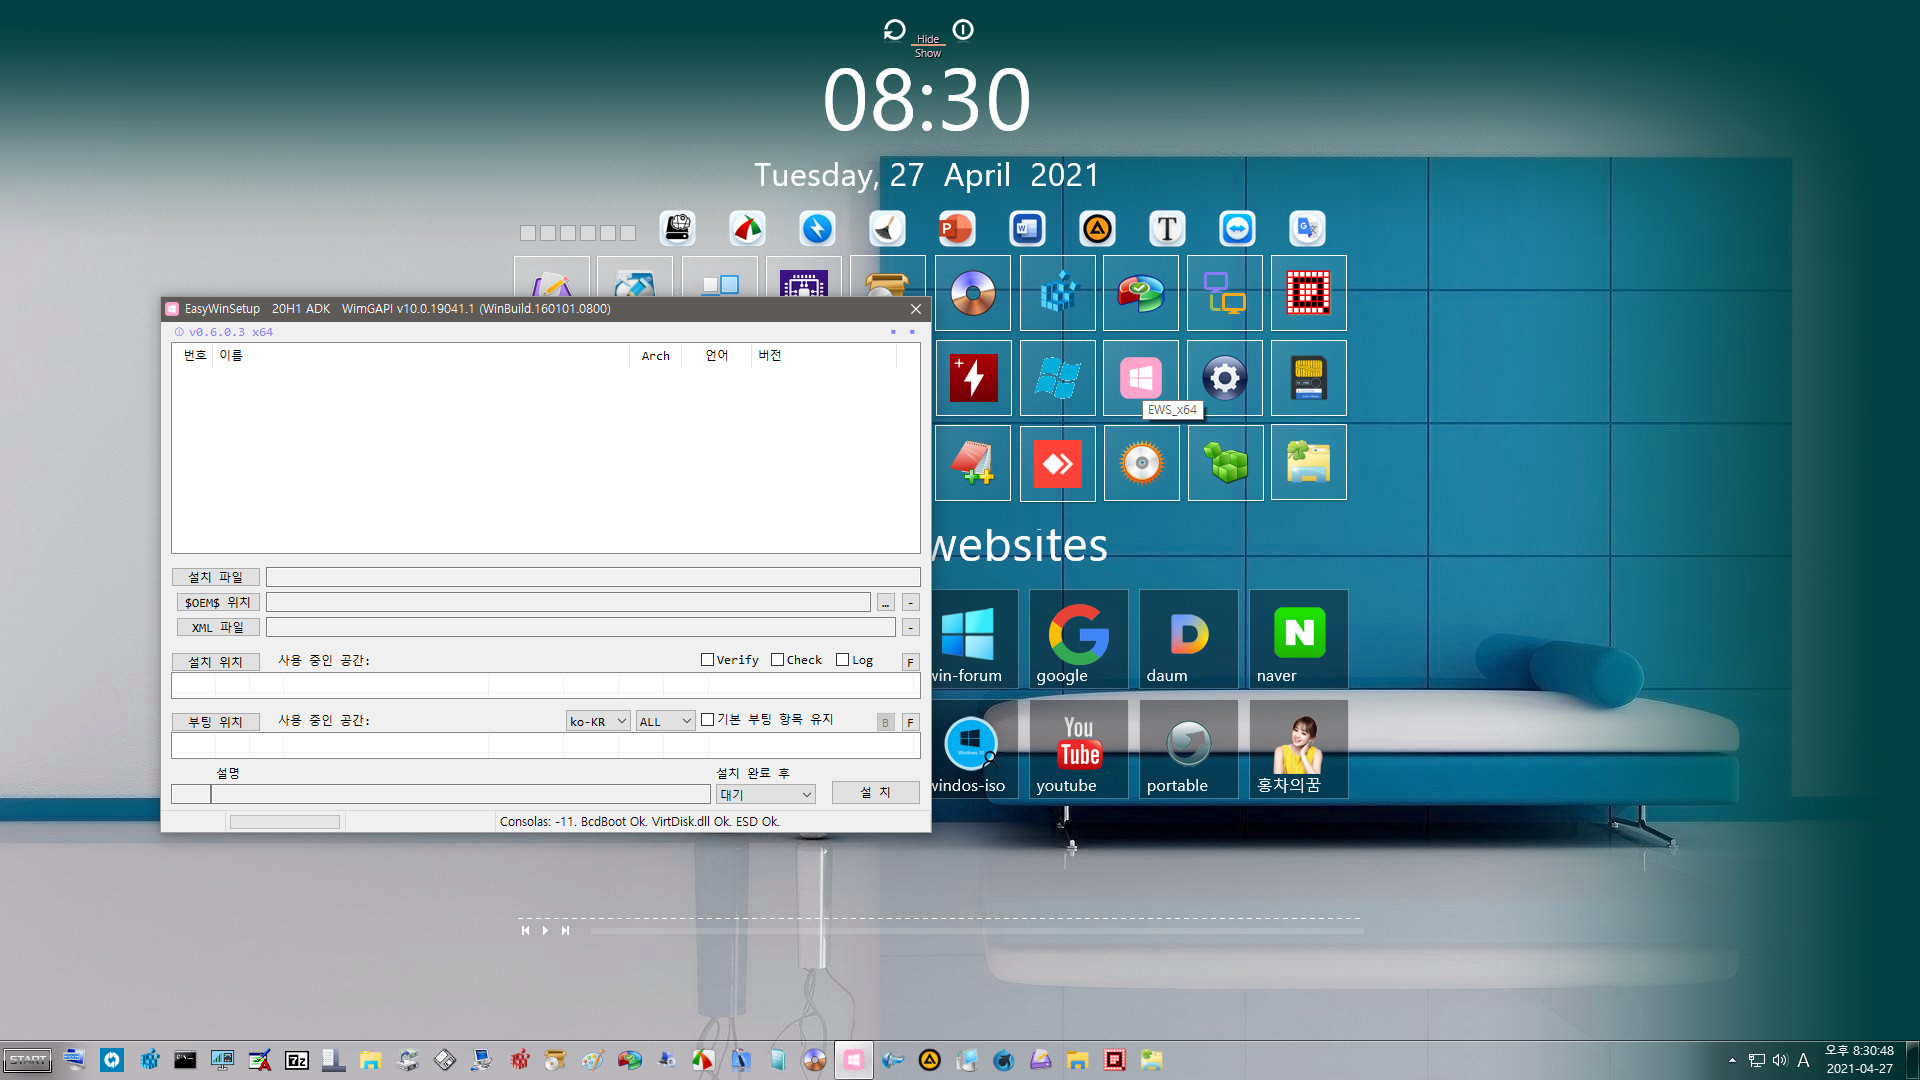
Task: Open the AIMP orange triangle dock icon
Action: 1097,229
